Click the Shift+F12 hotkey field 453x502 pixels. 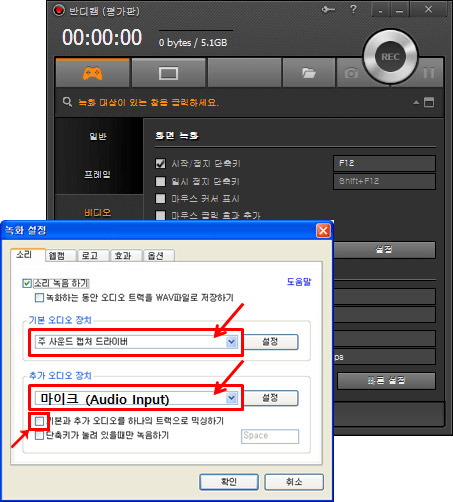(384, 181)
